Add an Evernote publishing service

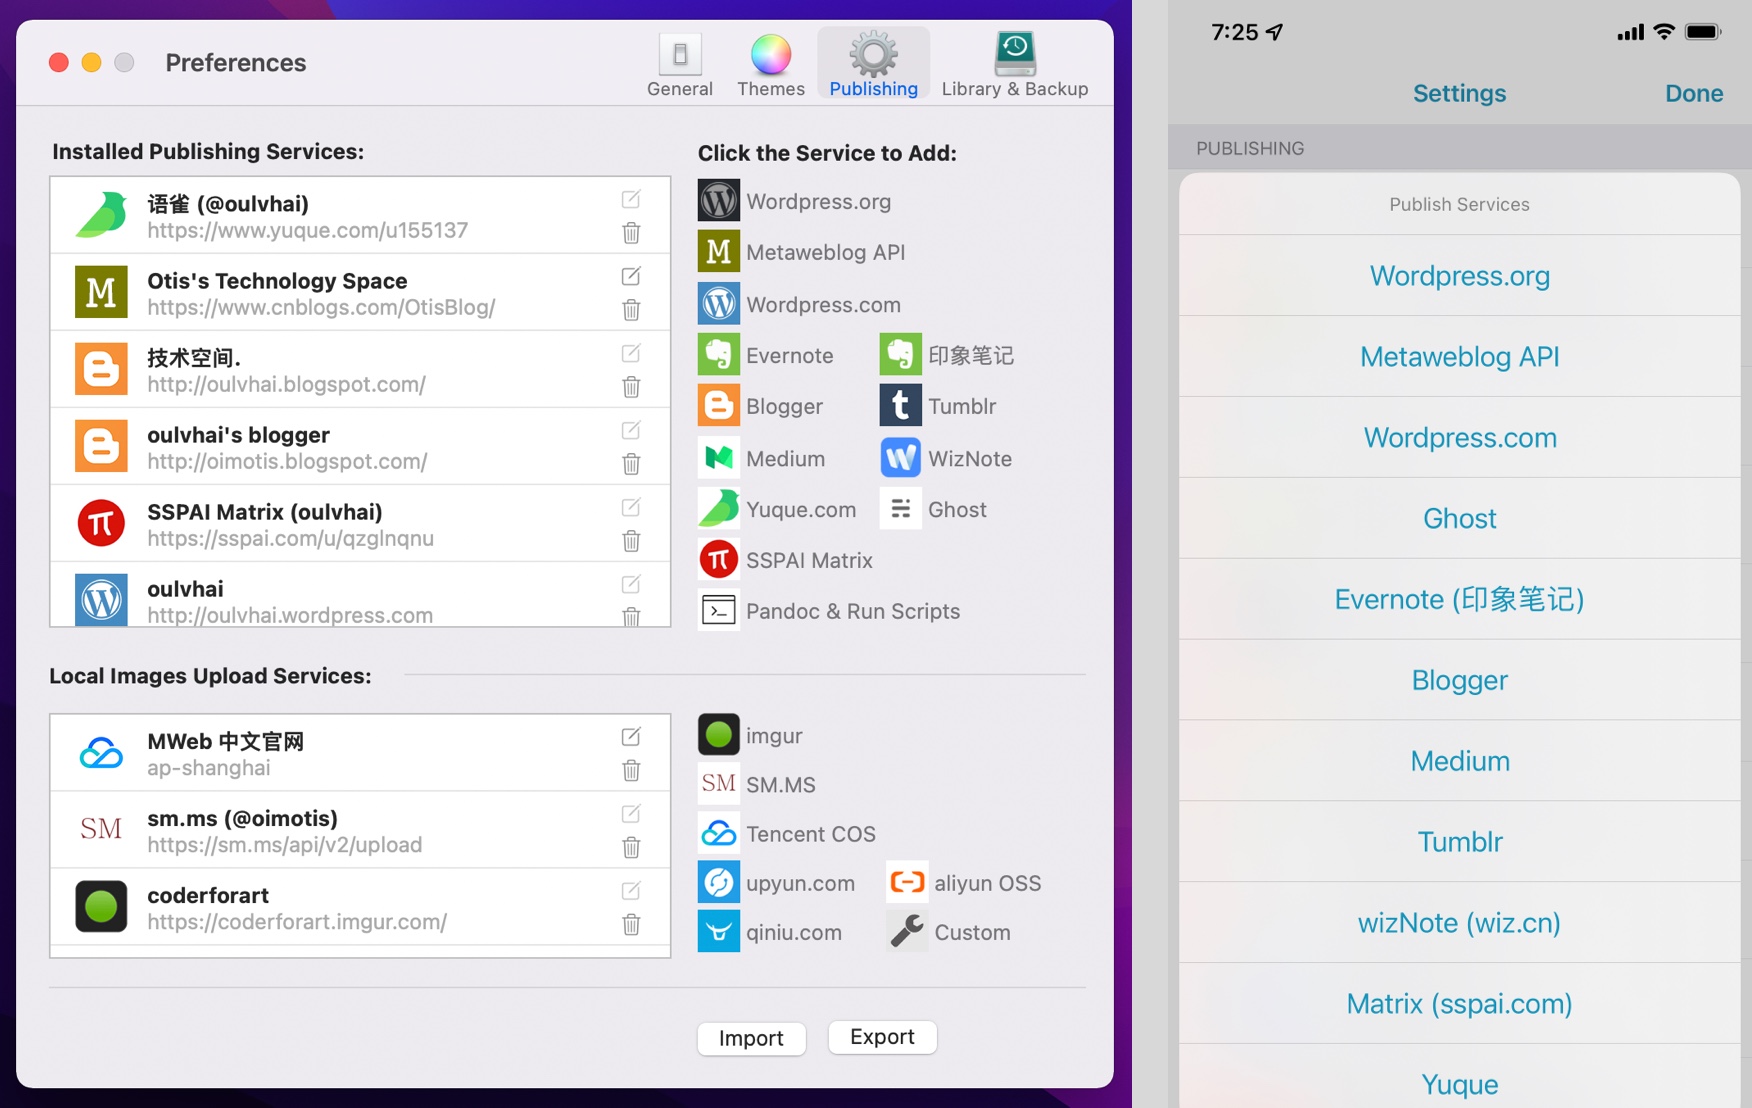[766, 355]
